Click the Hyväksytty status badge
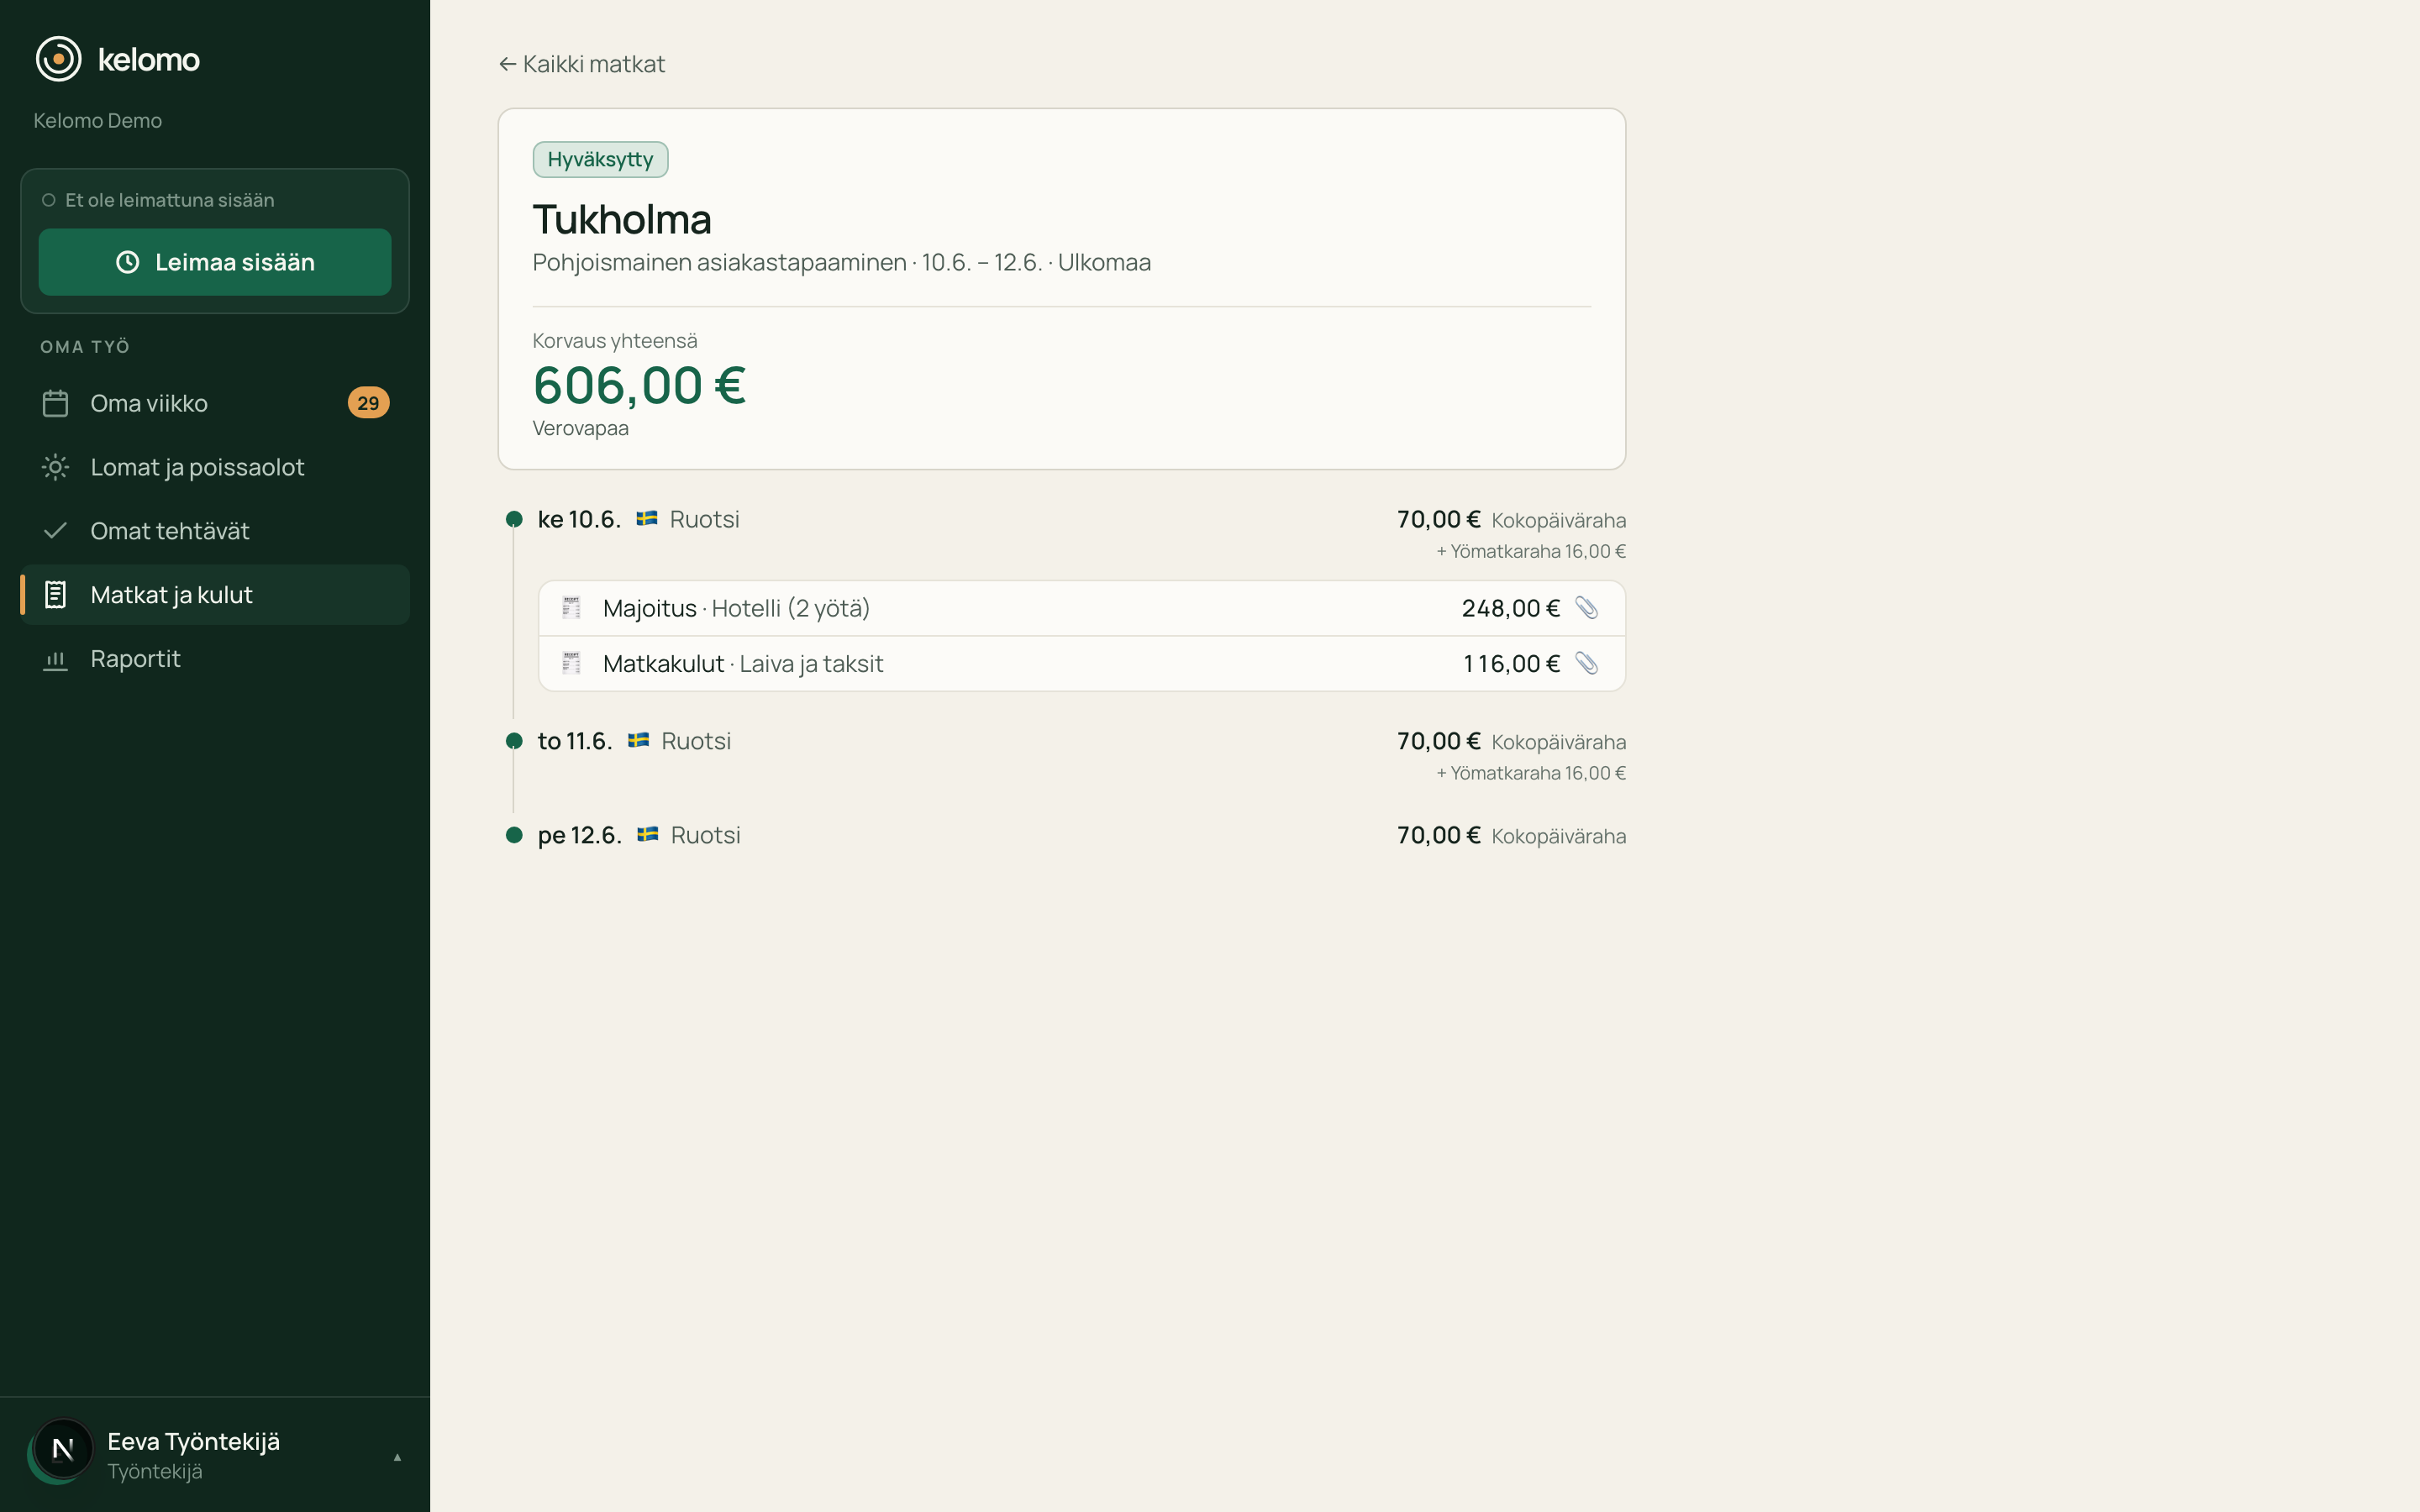 point(600,160)
